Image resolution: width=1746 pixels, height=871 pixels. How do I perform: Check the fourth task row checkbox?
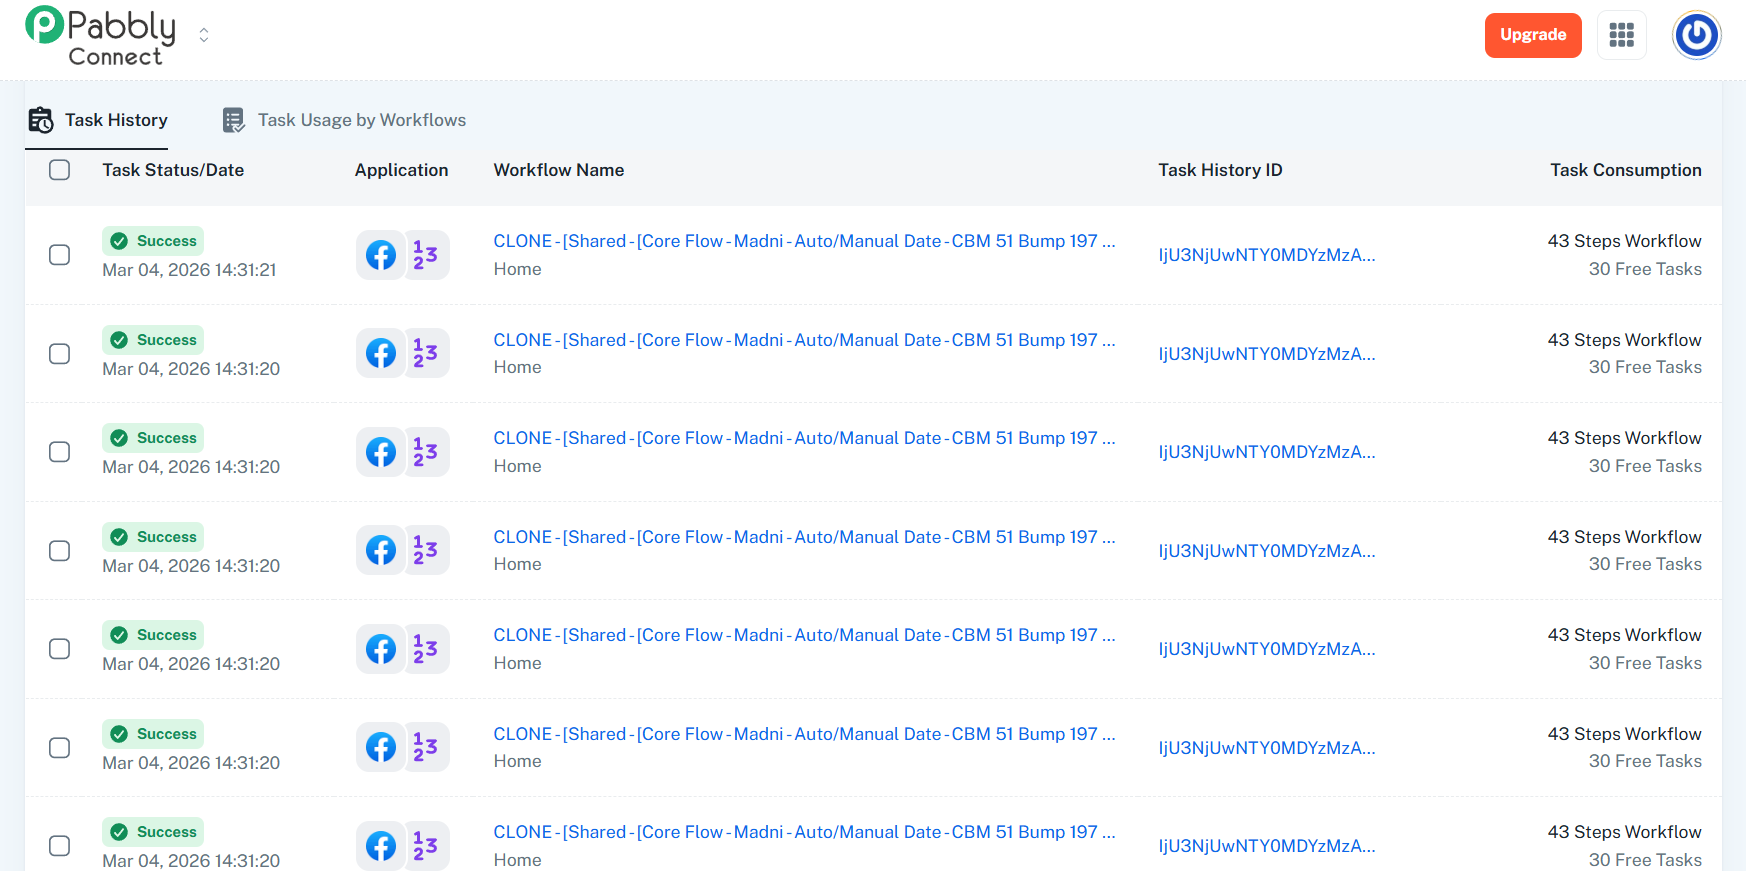[x=60, y=551]
